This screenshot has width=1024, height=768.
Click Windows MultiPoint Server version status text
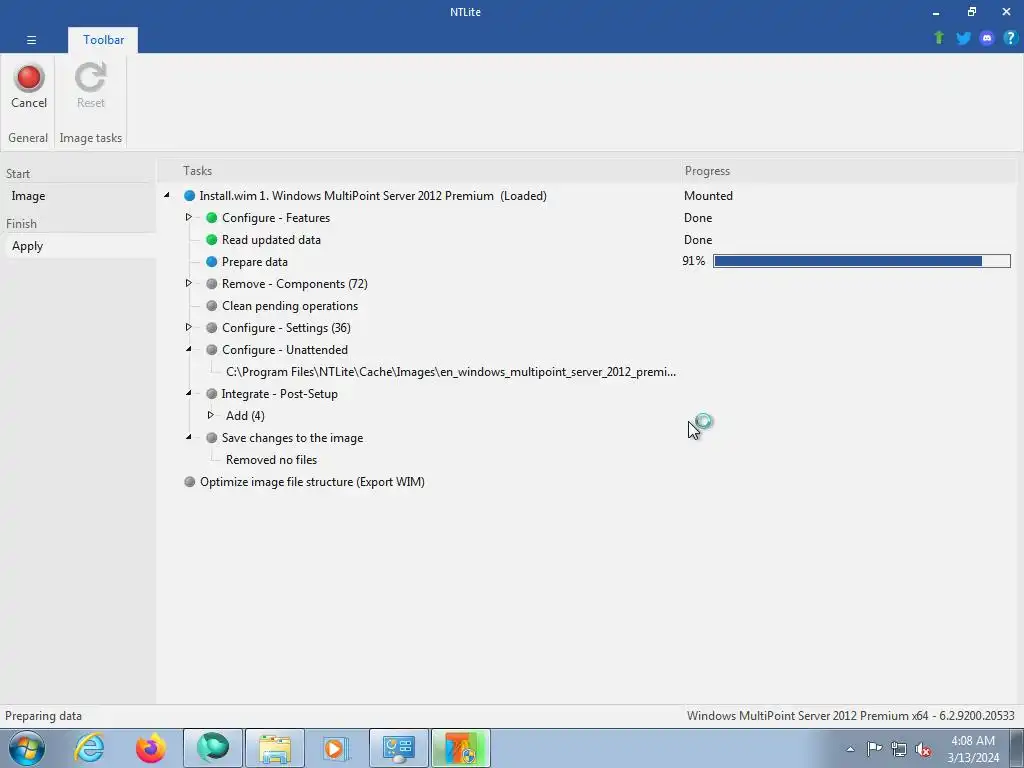[850, 716]
